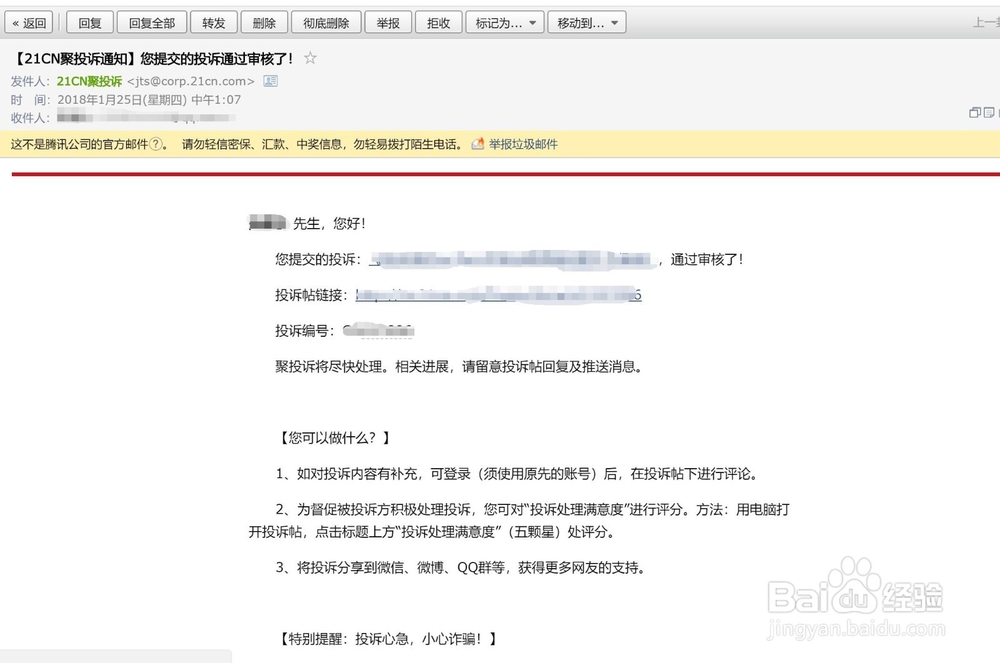
Task: Permanently delete via 彻底删除
Action: 326,23
